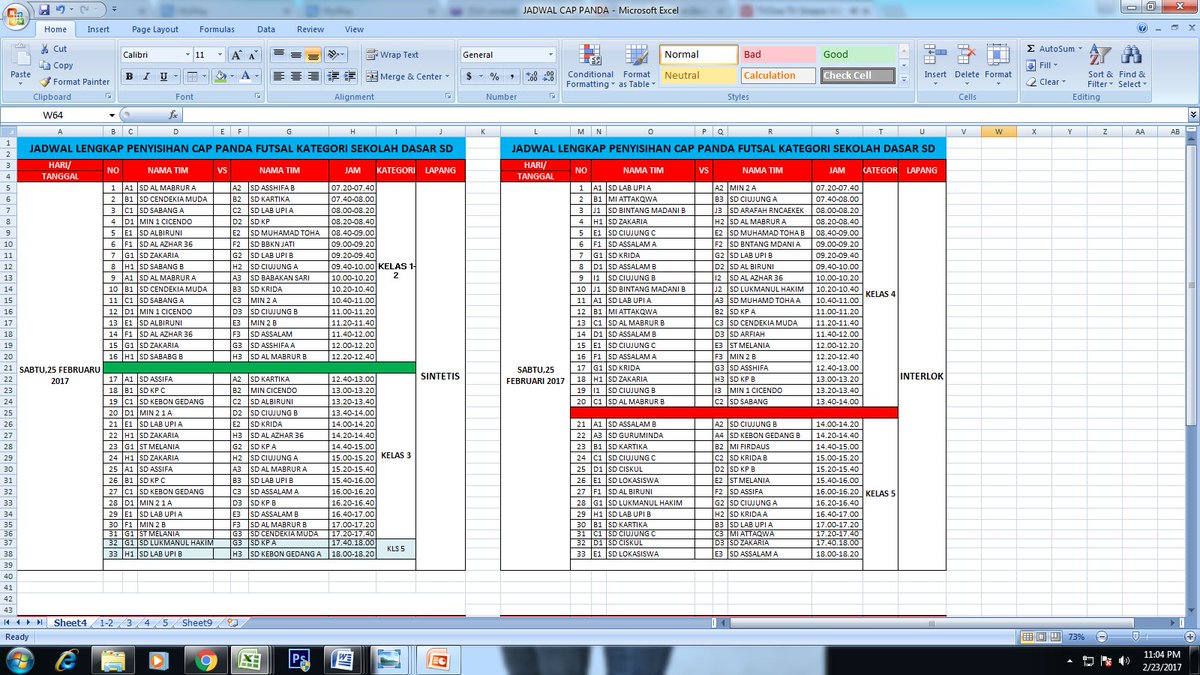The width and height of the screenshot is (1200, 675).
Task: Toggle Underline formatting
Action: pos(162,76)
